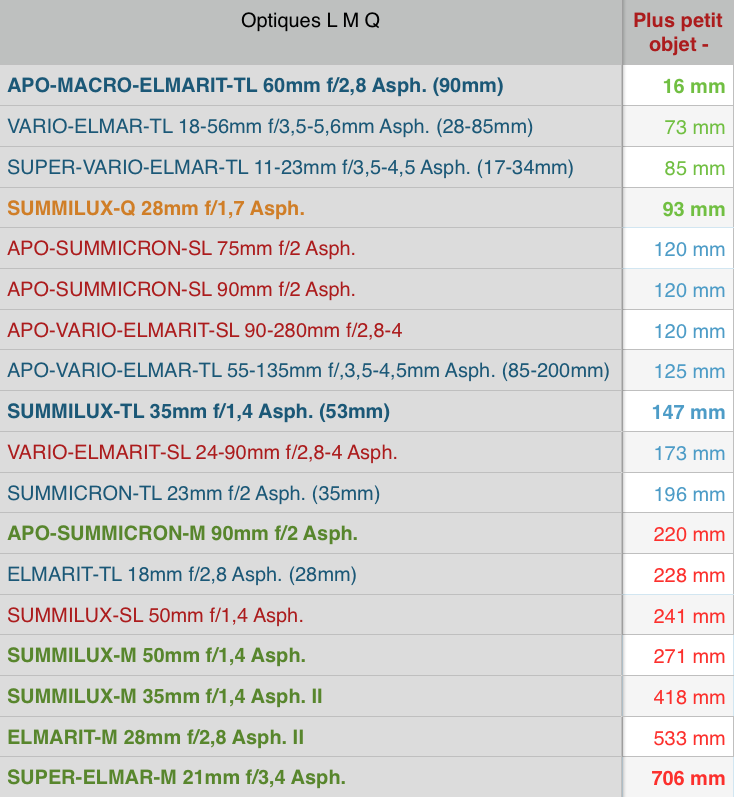Choose ELMARIT-TL 18mm f/2,8 lens
Screen dimensions: 734x797
pos(181,574)
